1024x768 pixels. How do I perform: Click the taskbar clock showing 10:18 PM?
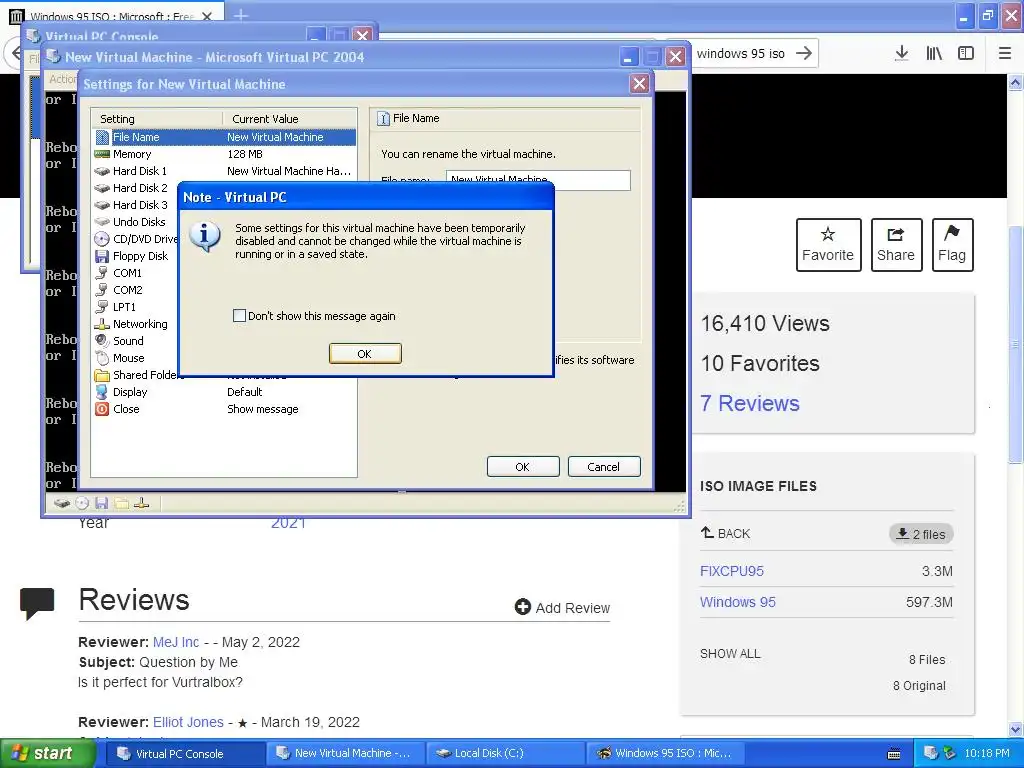pyautogui.click(x=987, y=754)
